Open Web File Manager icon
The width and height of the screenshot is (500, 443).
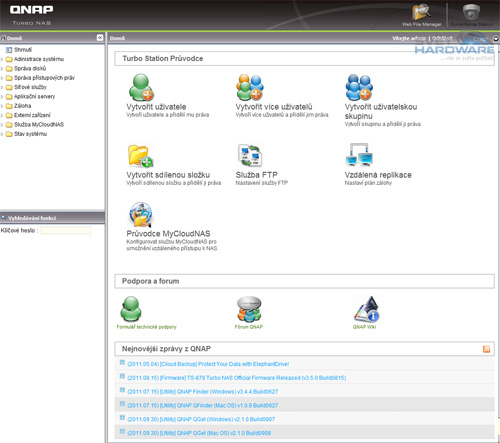coord(421,13)
